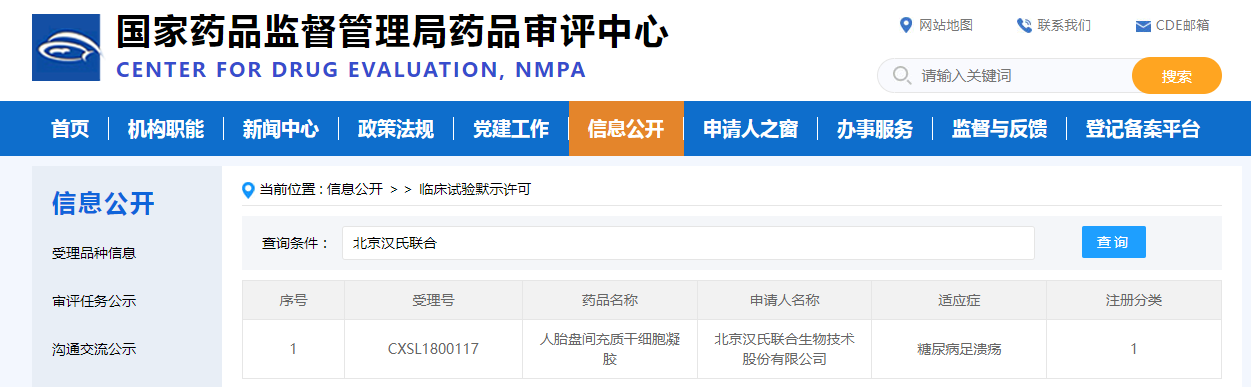
Task: Click acceptance number CXSL1800117
Action: click(433, 349)
